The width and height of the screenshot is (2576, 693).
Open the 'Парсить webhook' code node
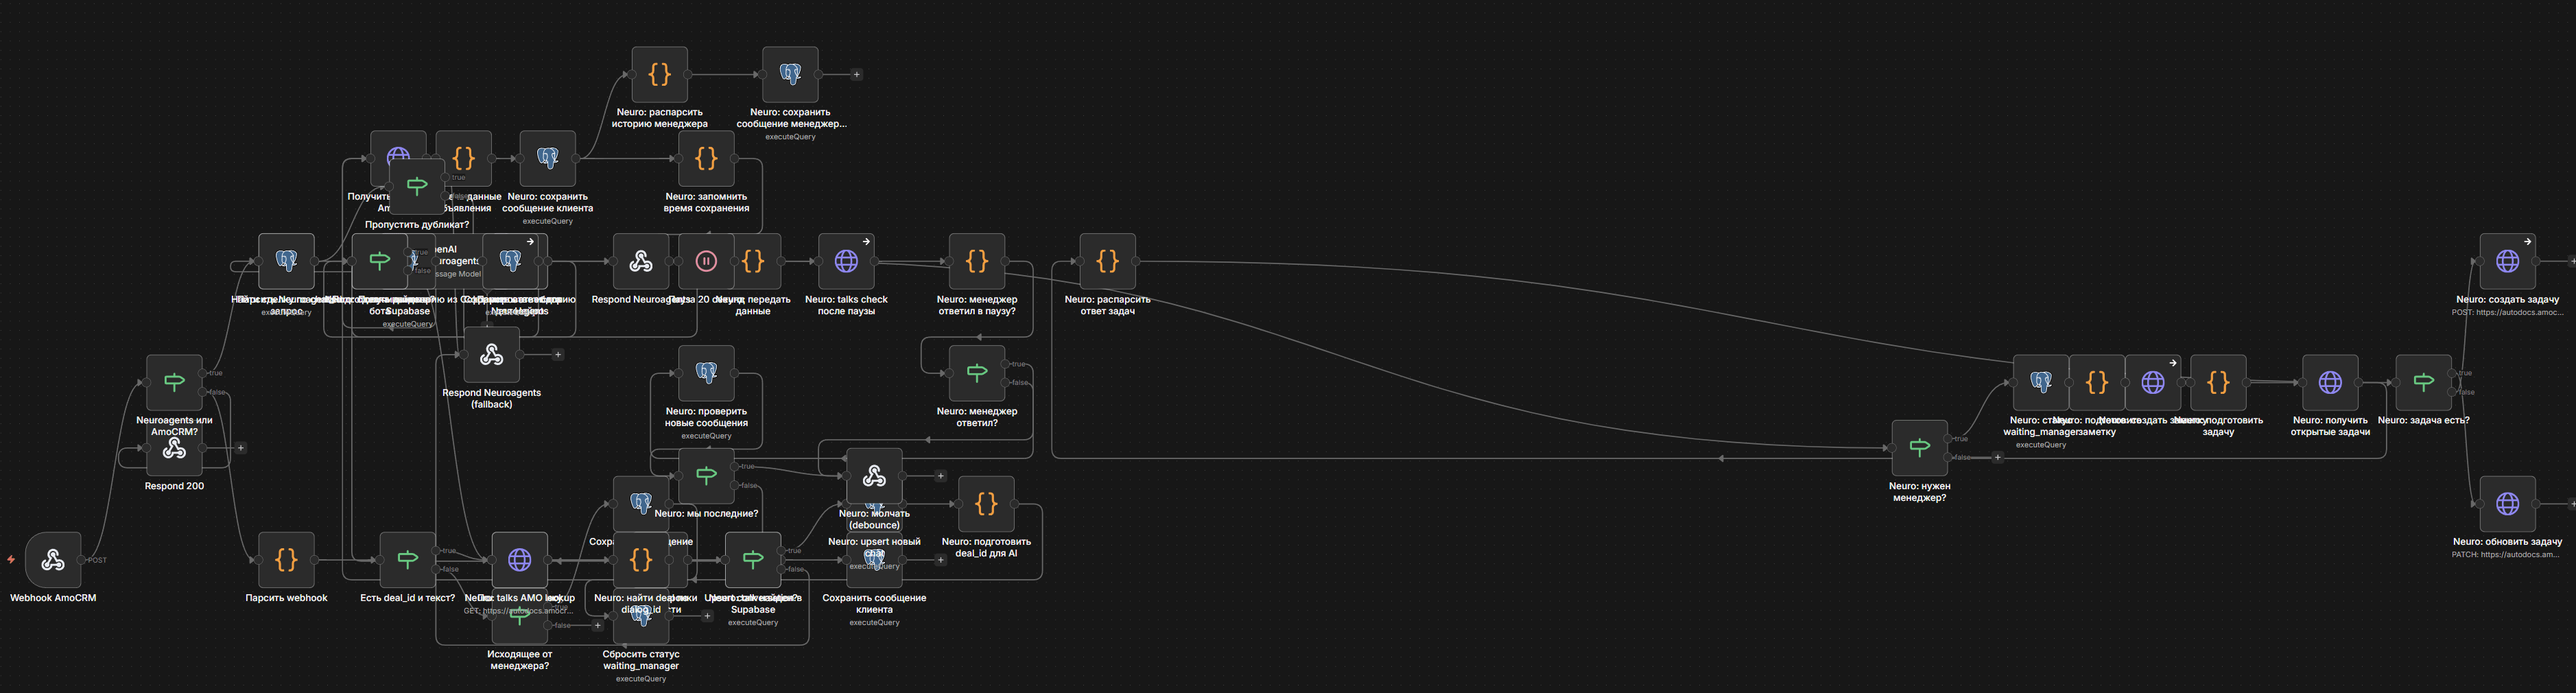coord(286,560)
